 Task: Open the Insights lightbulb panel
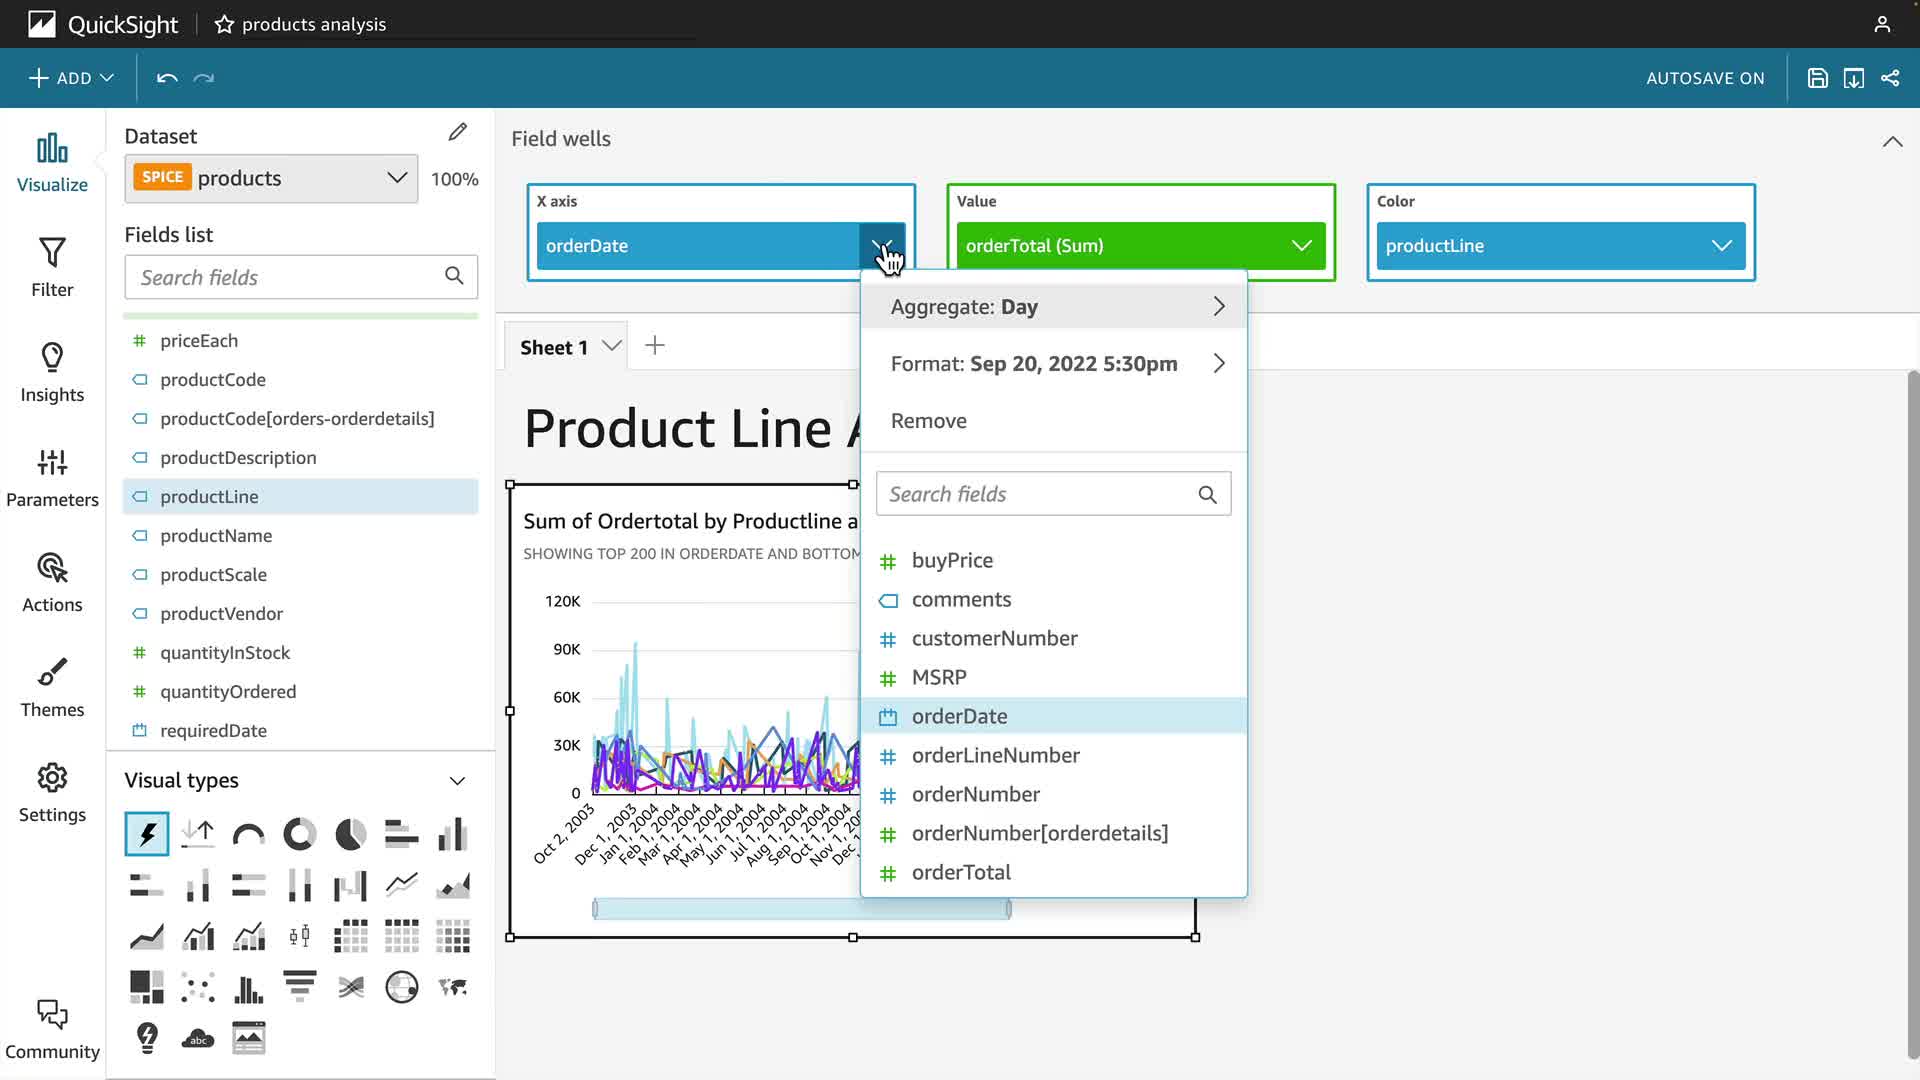click(x=52, y=372)
